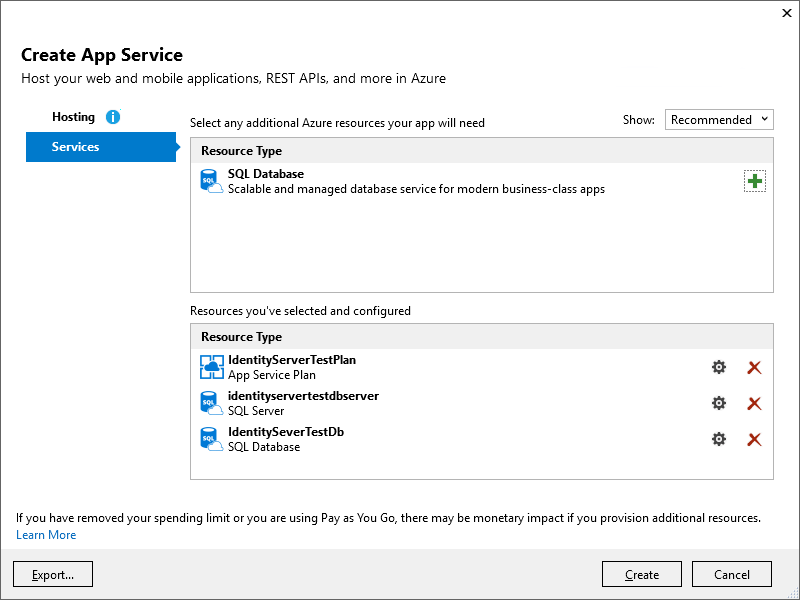Select the Services tab
Viewport: 800px width, 600px height.
(x=101, y=147)
